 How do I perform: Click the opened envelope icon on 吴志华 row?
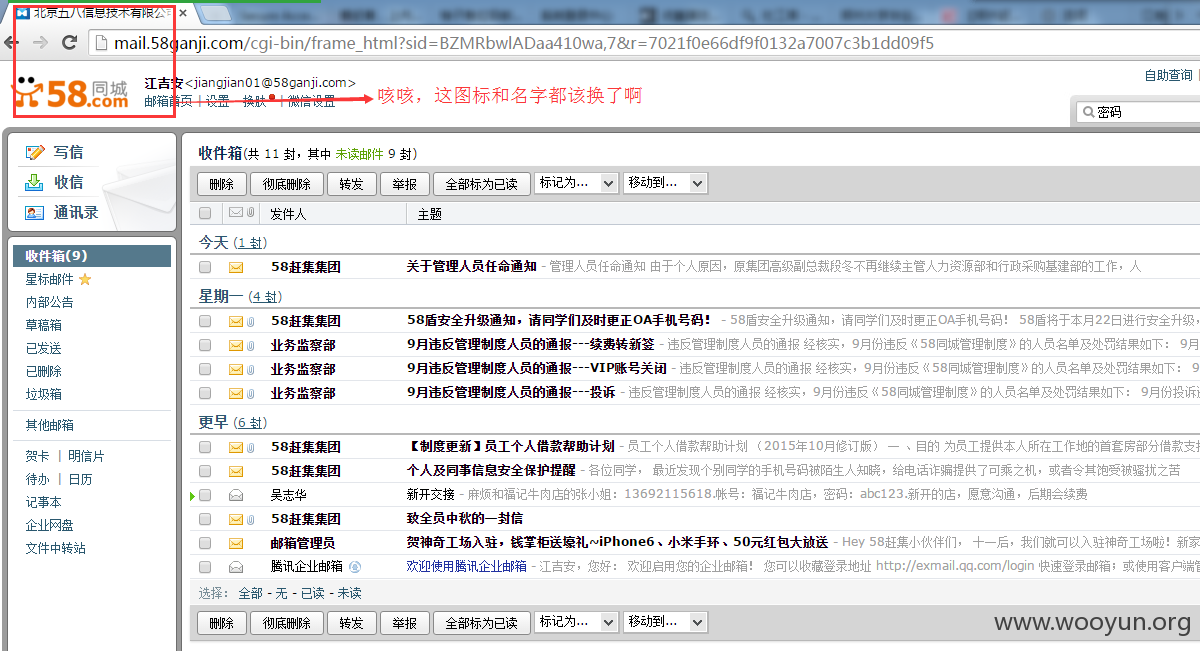coord(236,495)
